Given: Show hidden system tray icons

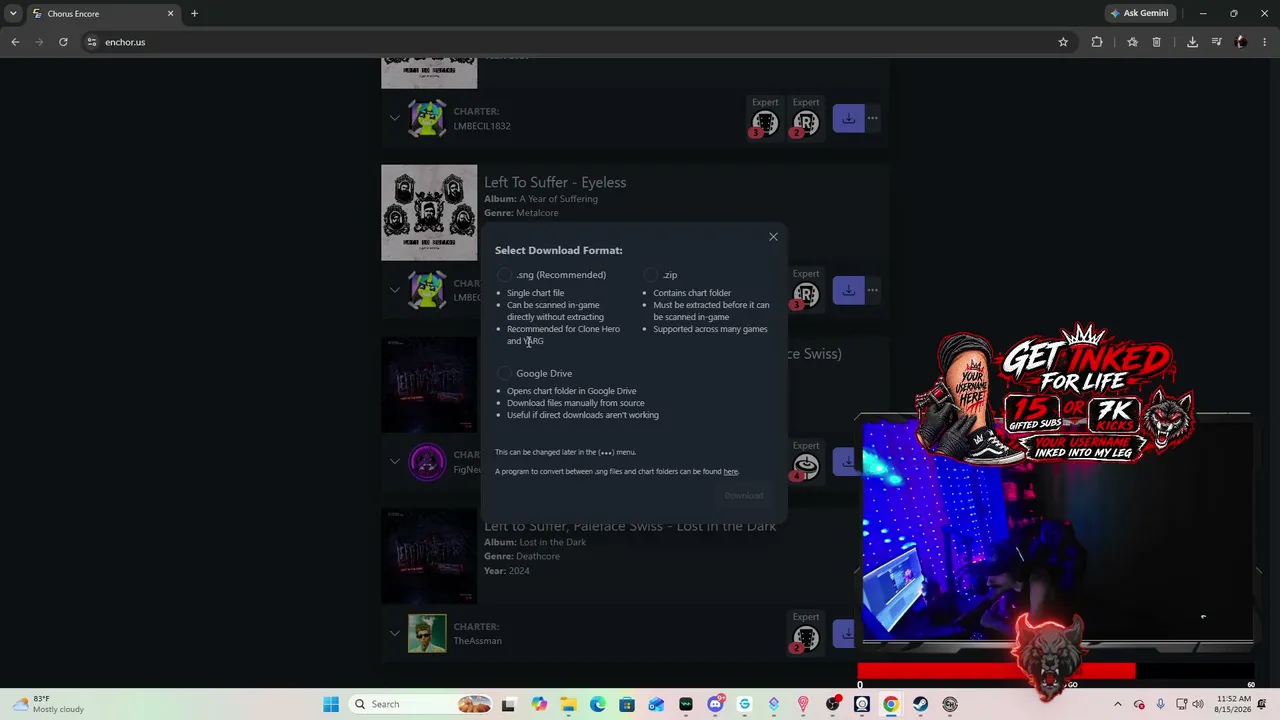Looking at the screenshot, I should pyautogui.click(x=1118, y=704).
